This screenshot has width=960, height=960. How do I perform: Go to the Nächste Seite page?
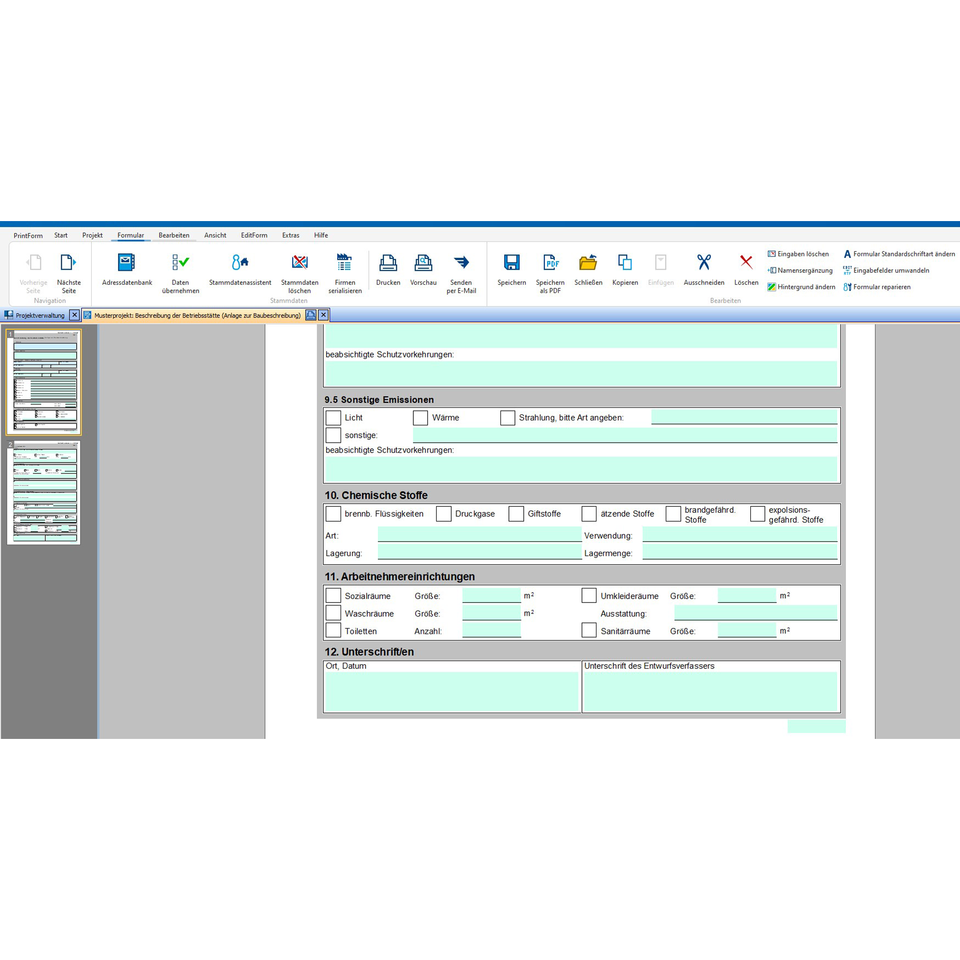pos(69,272)
